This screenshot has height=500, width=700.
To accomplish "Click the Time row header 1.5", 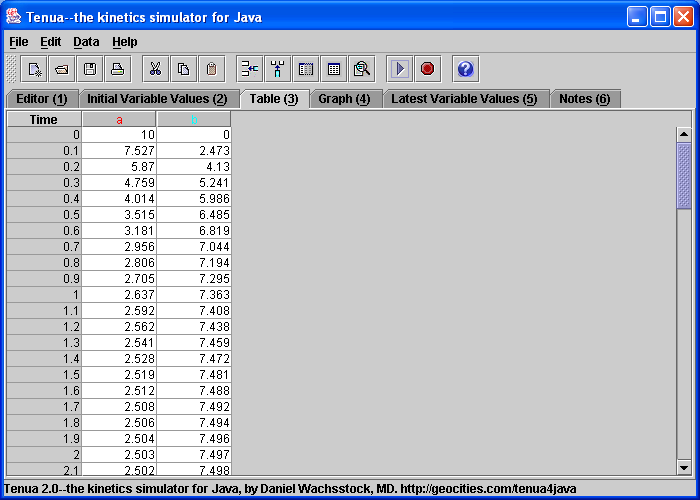I will [x=44, y=375].
